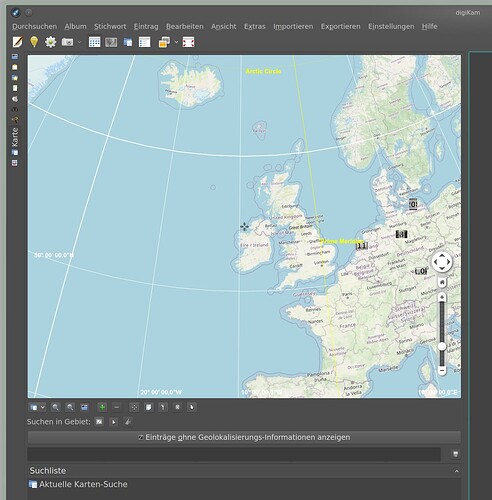Click the arrow icon next to Suchen in Gebiet

point(114,422)
